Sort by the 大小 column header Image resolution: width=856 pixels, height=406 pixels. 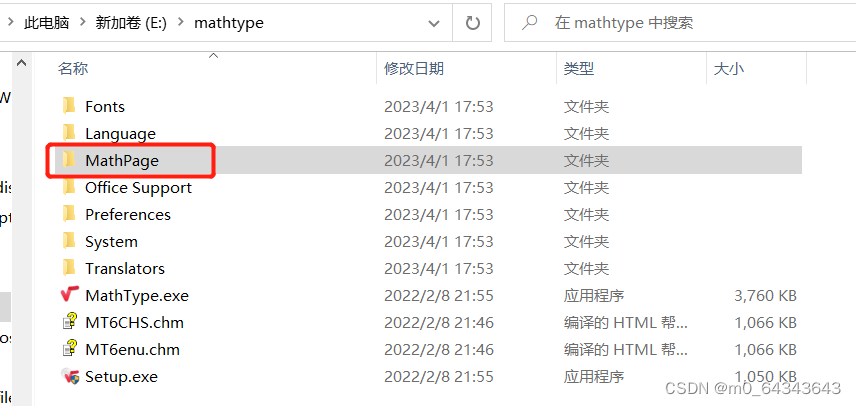click(729, 69)
